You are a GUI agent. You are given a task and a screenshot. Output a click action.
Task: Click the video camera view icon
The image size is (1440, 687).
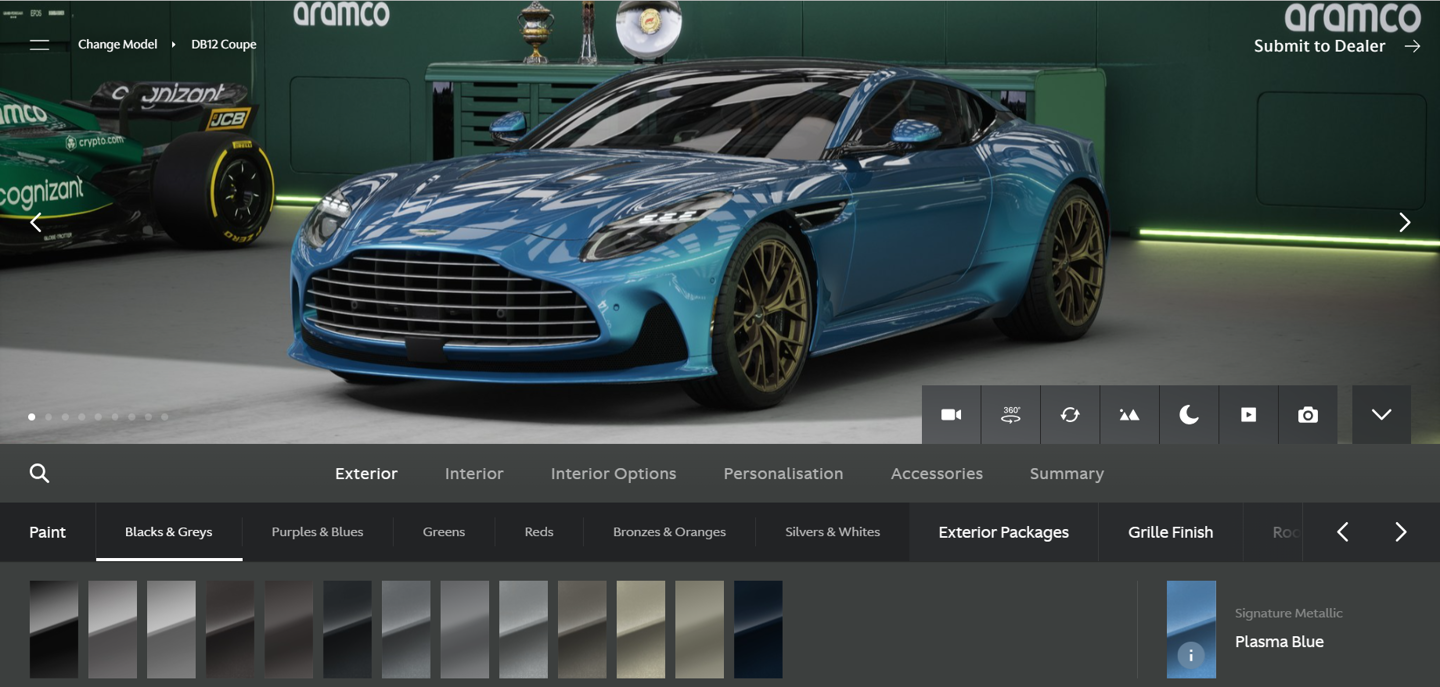click(951, 415)
